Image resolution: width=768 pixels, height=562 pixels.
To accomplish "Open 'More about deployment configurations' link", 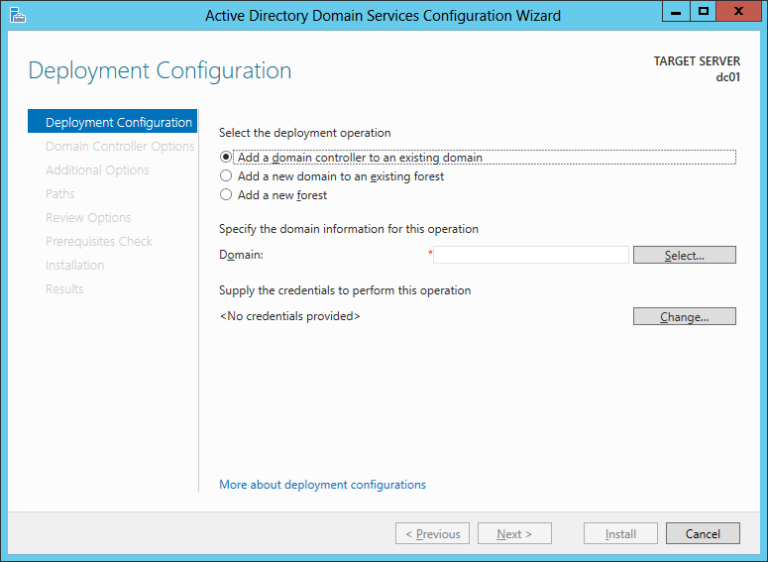I will click(322, 485).
